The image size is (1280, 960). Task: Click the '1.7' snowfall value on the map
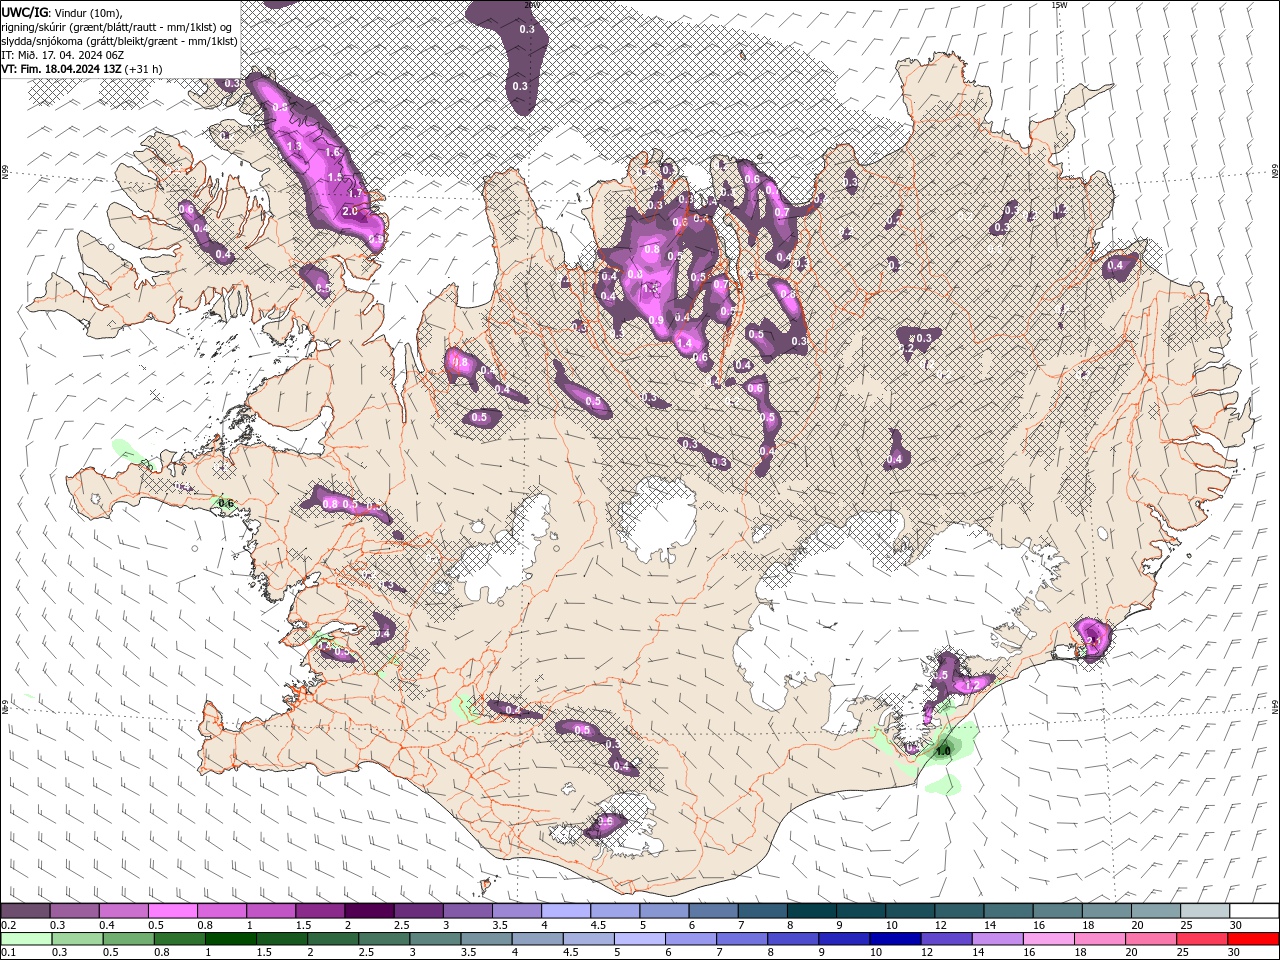click(x=354, y=194)
